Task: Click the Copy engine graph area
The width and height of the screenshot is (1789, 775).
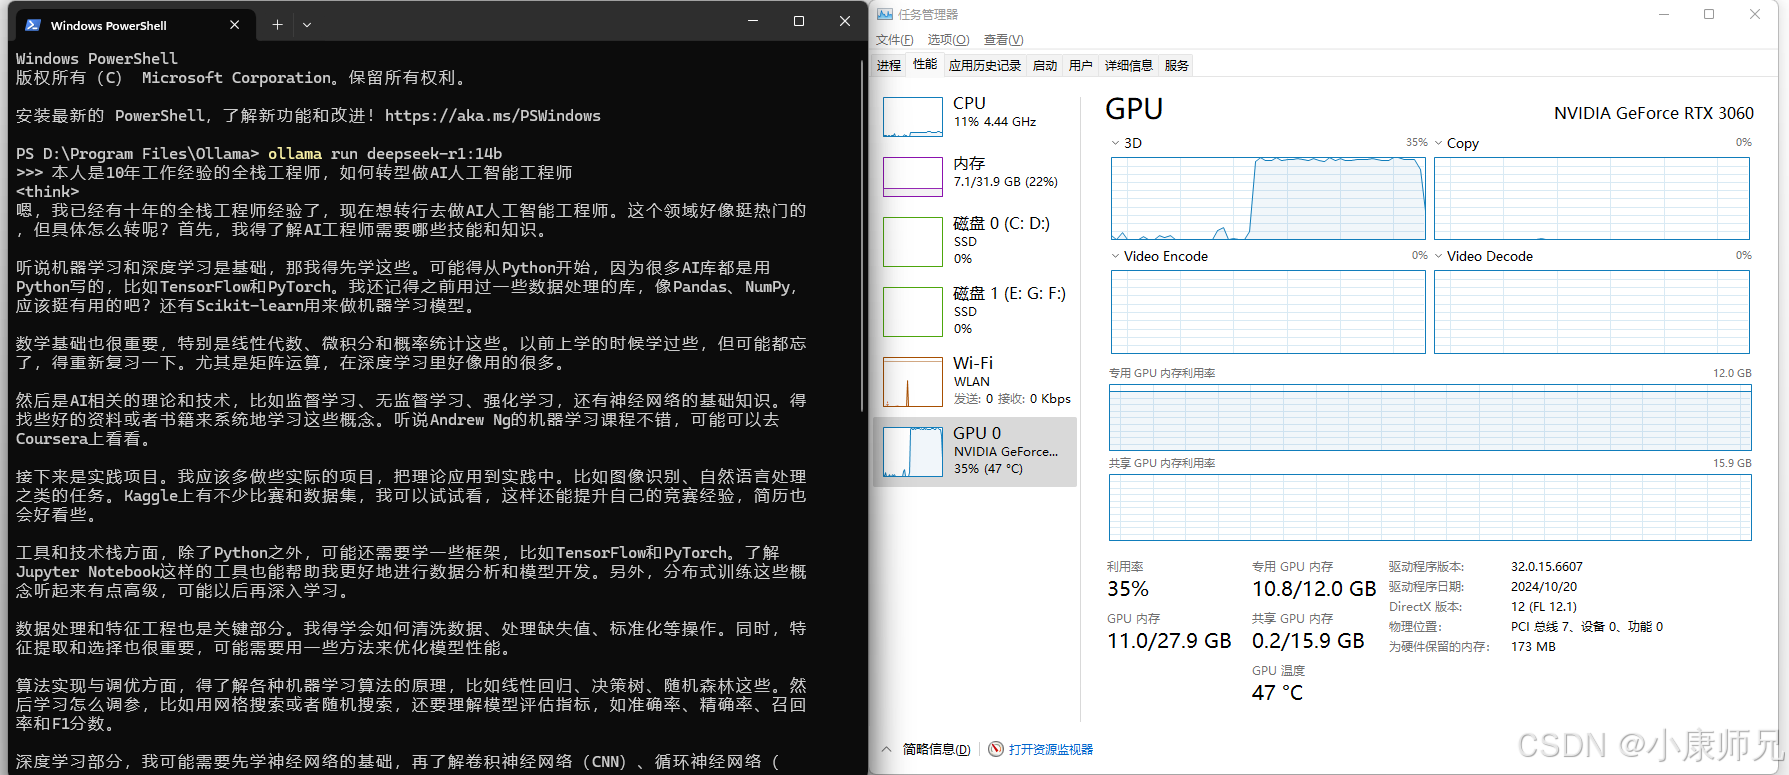Action: click(1592, 198)
